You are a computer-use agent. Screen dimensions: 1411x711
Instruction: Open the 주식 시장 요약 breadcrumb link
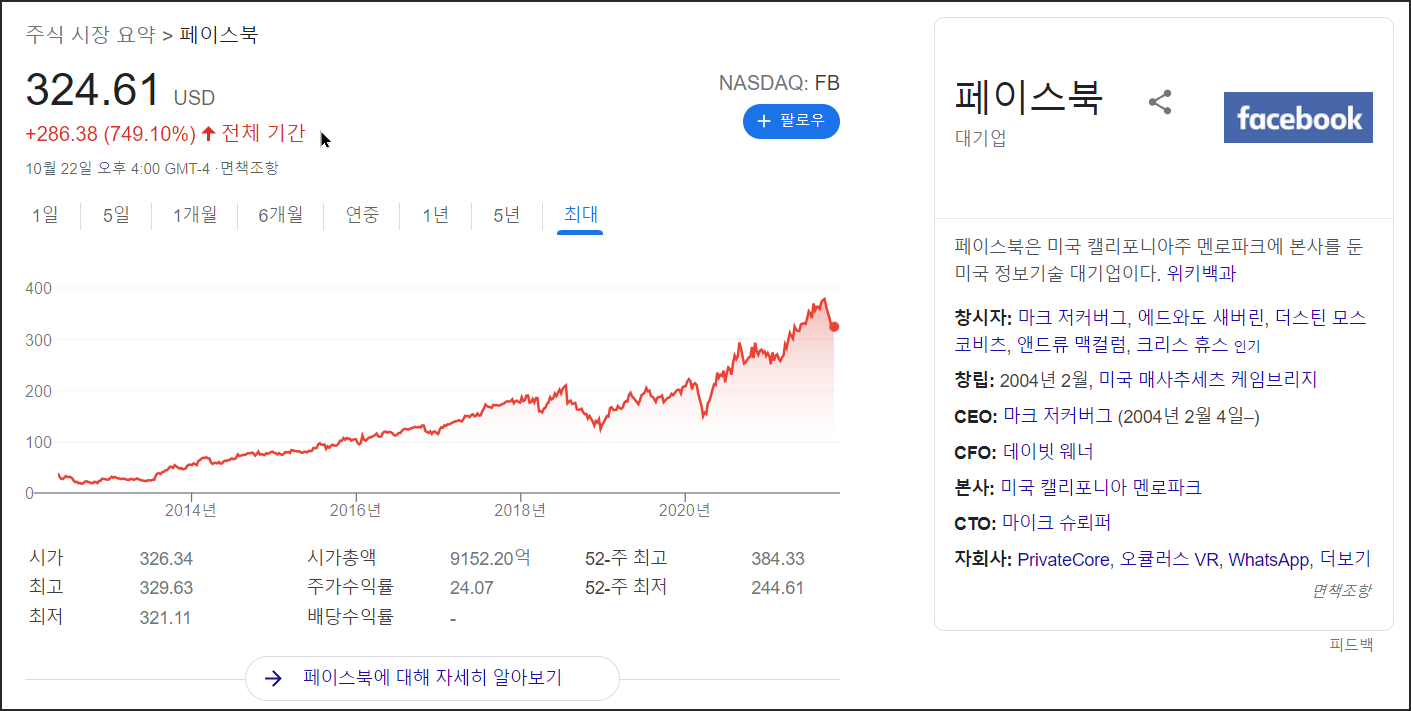pos(91,35)
